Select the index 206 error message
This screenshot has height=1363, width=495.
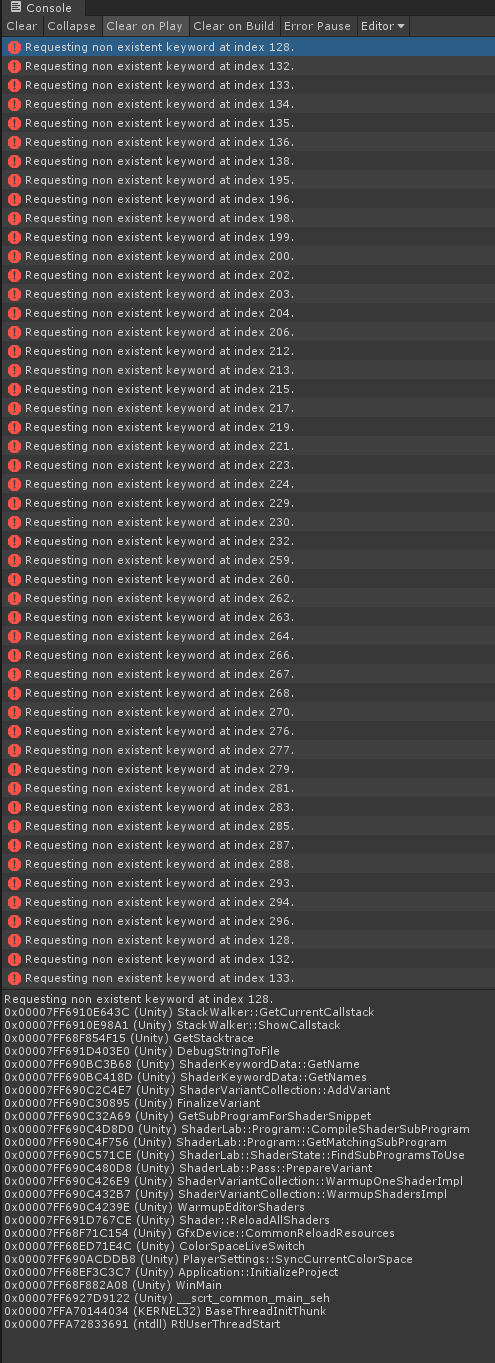point(247,332)
